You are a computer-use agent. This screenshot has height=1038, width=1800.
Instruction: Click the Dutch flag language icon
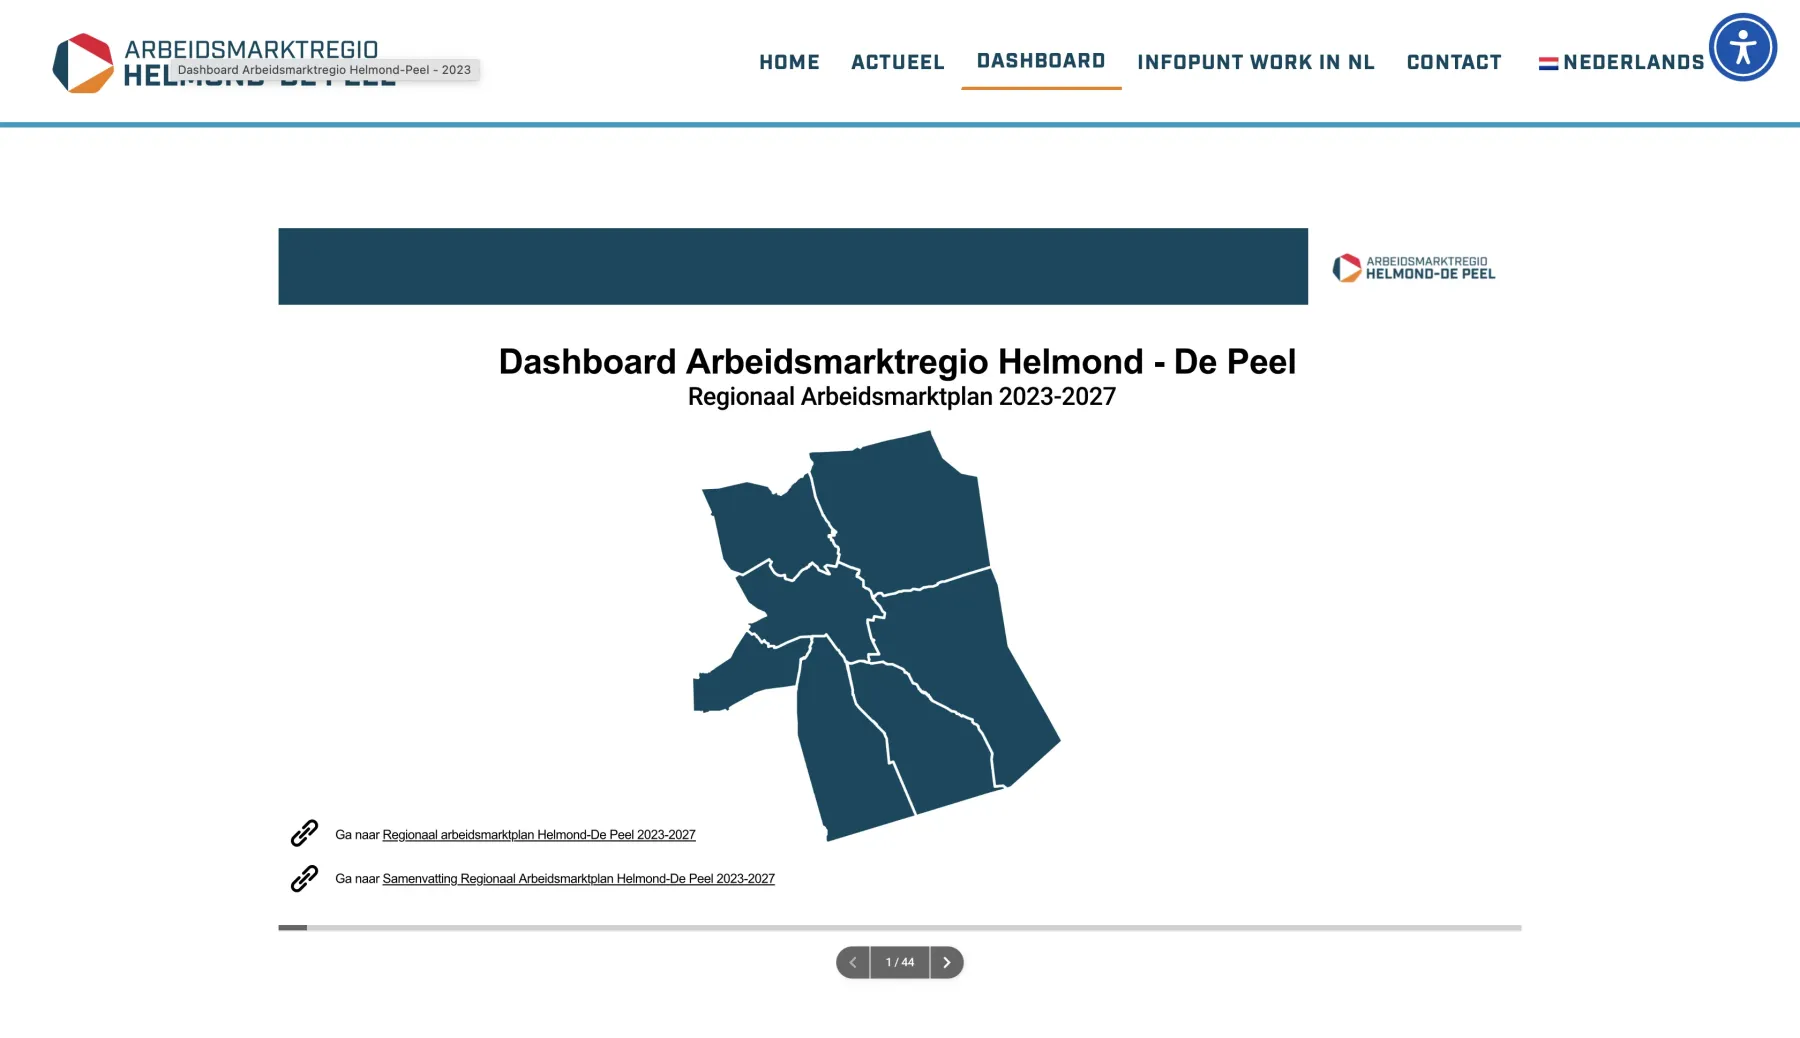[x=1548, y=63]
